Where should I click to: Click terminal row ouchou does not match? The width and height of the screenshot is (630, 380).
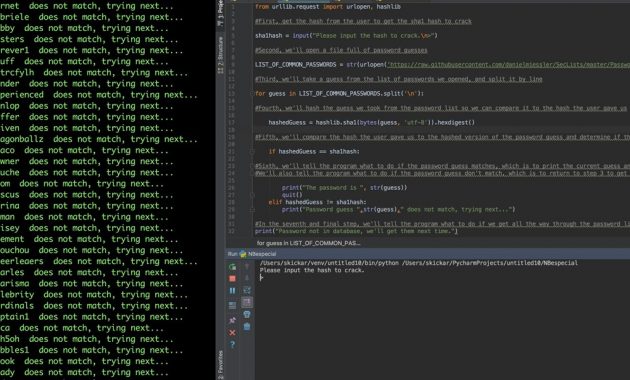pos(92,250)
